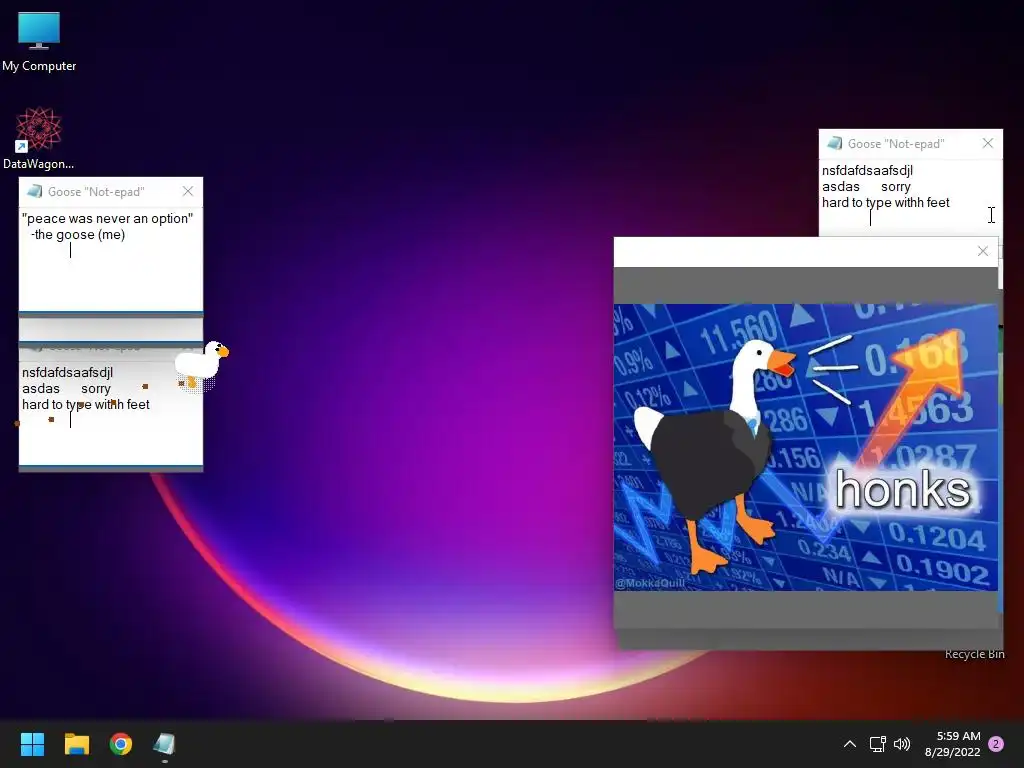1024x768 pixels.
Task: Click text "peace was never an option"
Action: tap(108, 219)
